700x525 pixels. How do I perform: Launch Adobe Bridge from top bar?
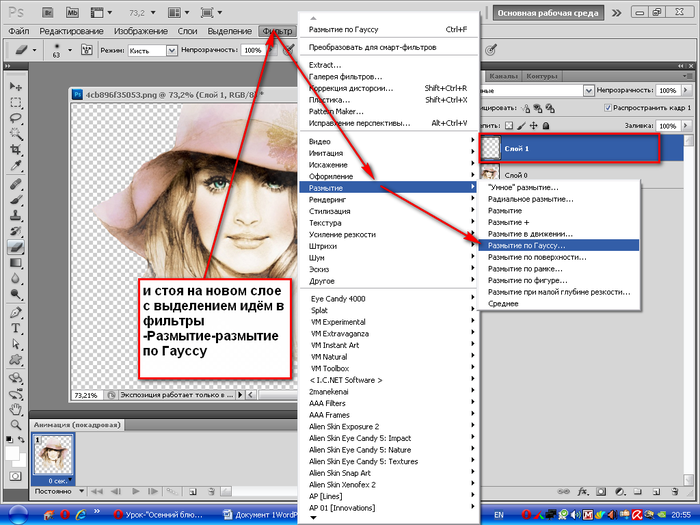pyautogui.click(x=48, y=12)
